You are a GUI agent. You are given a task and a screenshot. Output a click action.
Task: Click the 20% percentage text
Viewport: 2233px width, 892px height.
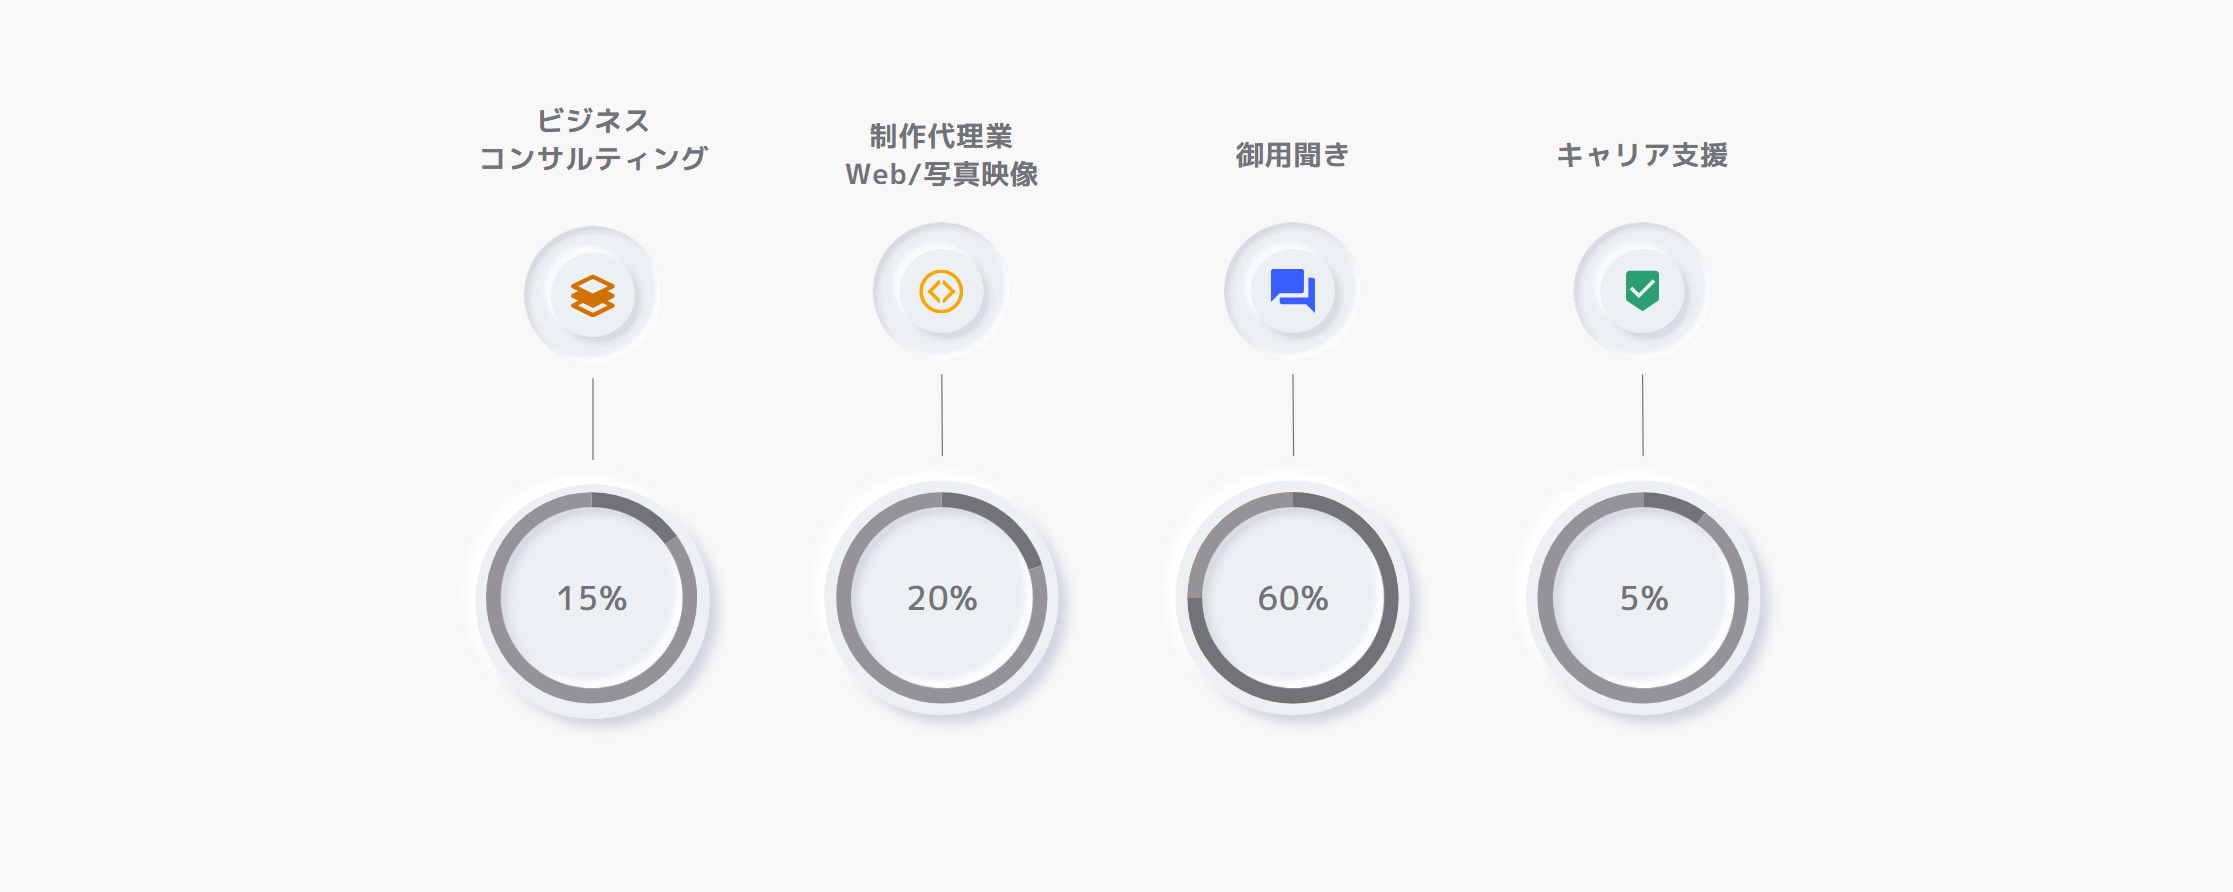click(x=942, y=598)
